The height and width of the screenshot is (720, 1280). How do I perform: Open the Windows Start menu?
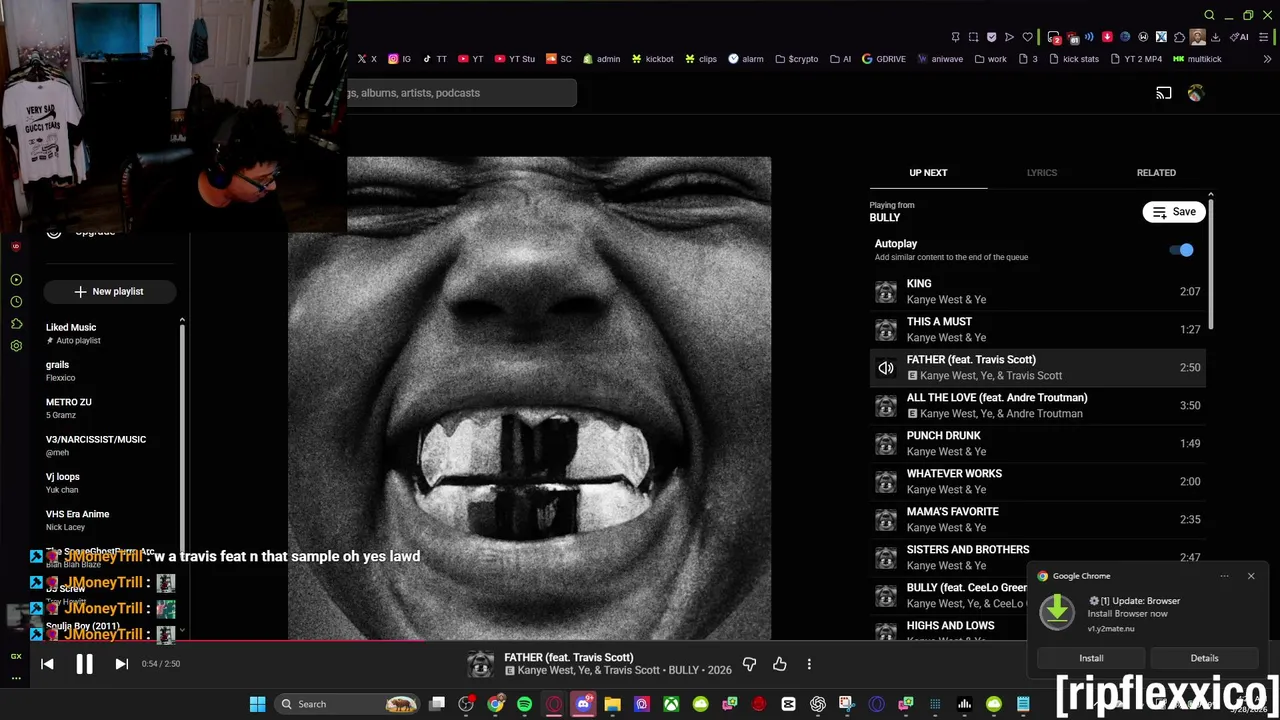[257, 704]
